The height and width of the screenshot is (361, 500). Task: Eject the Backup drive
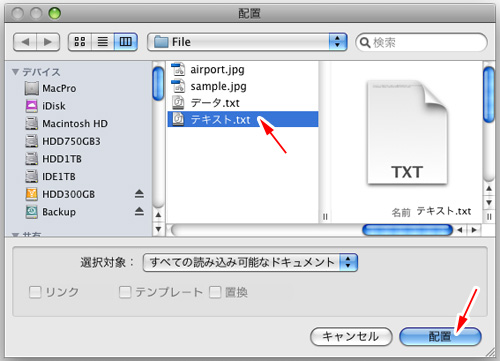point(139,211)
